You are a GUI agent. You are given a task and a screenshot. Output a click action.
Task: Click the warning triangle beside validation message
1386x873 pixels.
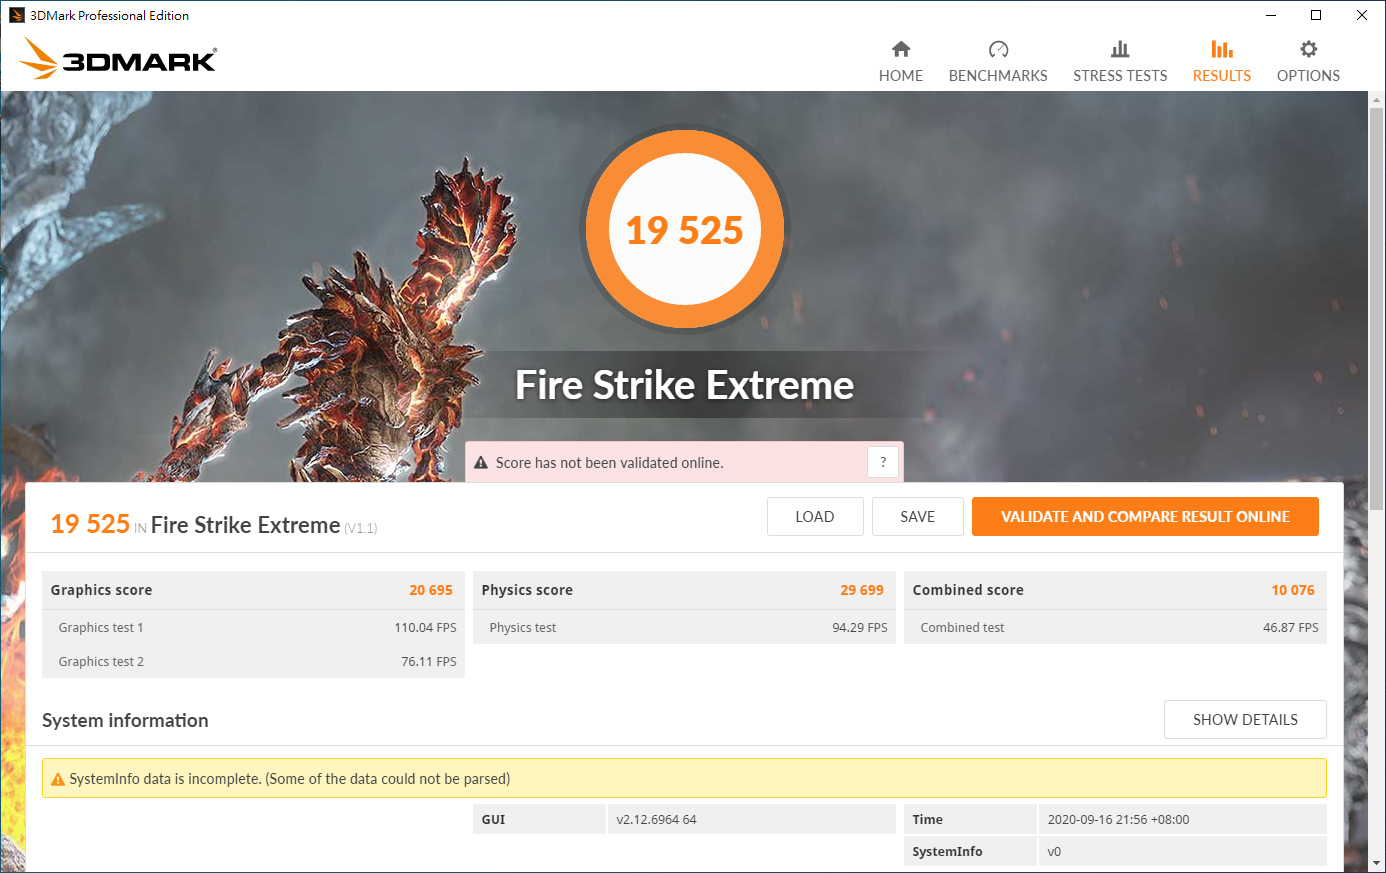(x=481, y=463)
